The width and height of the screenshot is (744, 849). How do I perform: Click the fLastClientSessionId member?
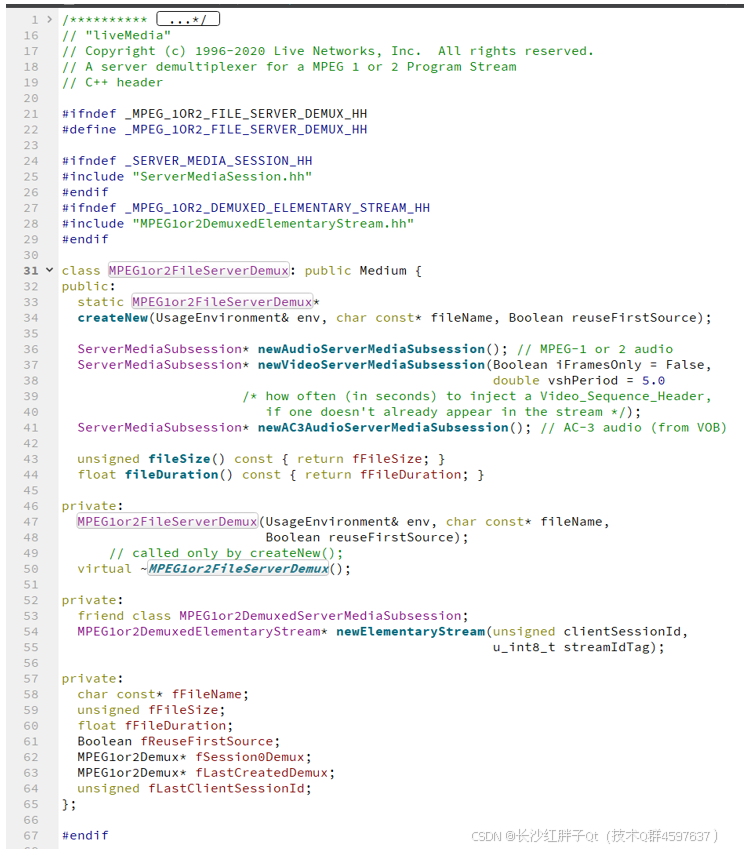coord(226,789)
